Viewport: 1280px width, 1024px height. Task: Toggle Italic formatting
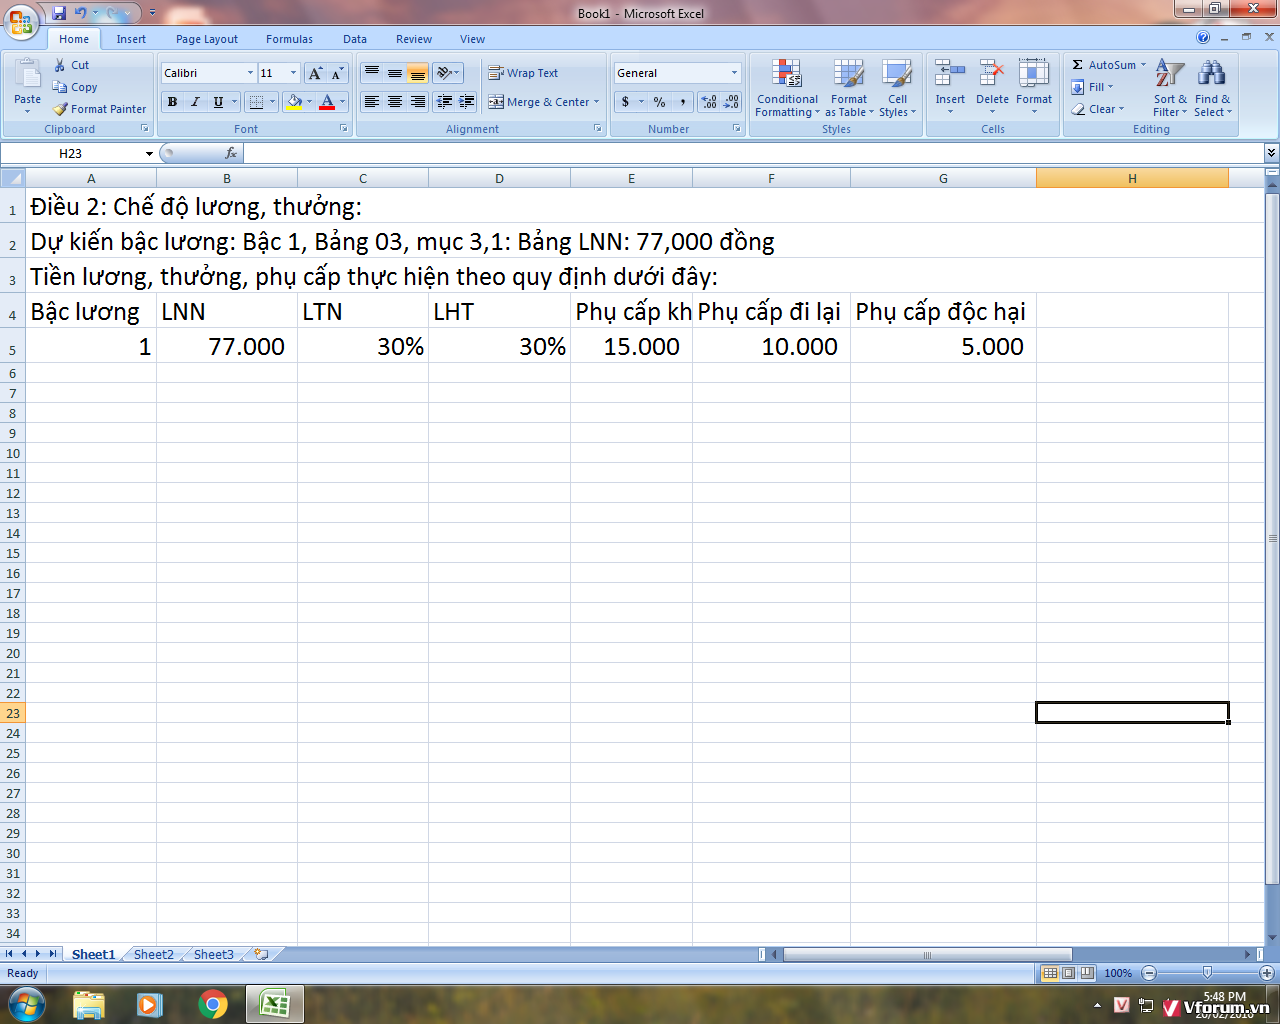(x=195, y=102)
